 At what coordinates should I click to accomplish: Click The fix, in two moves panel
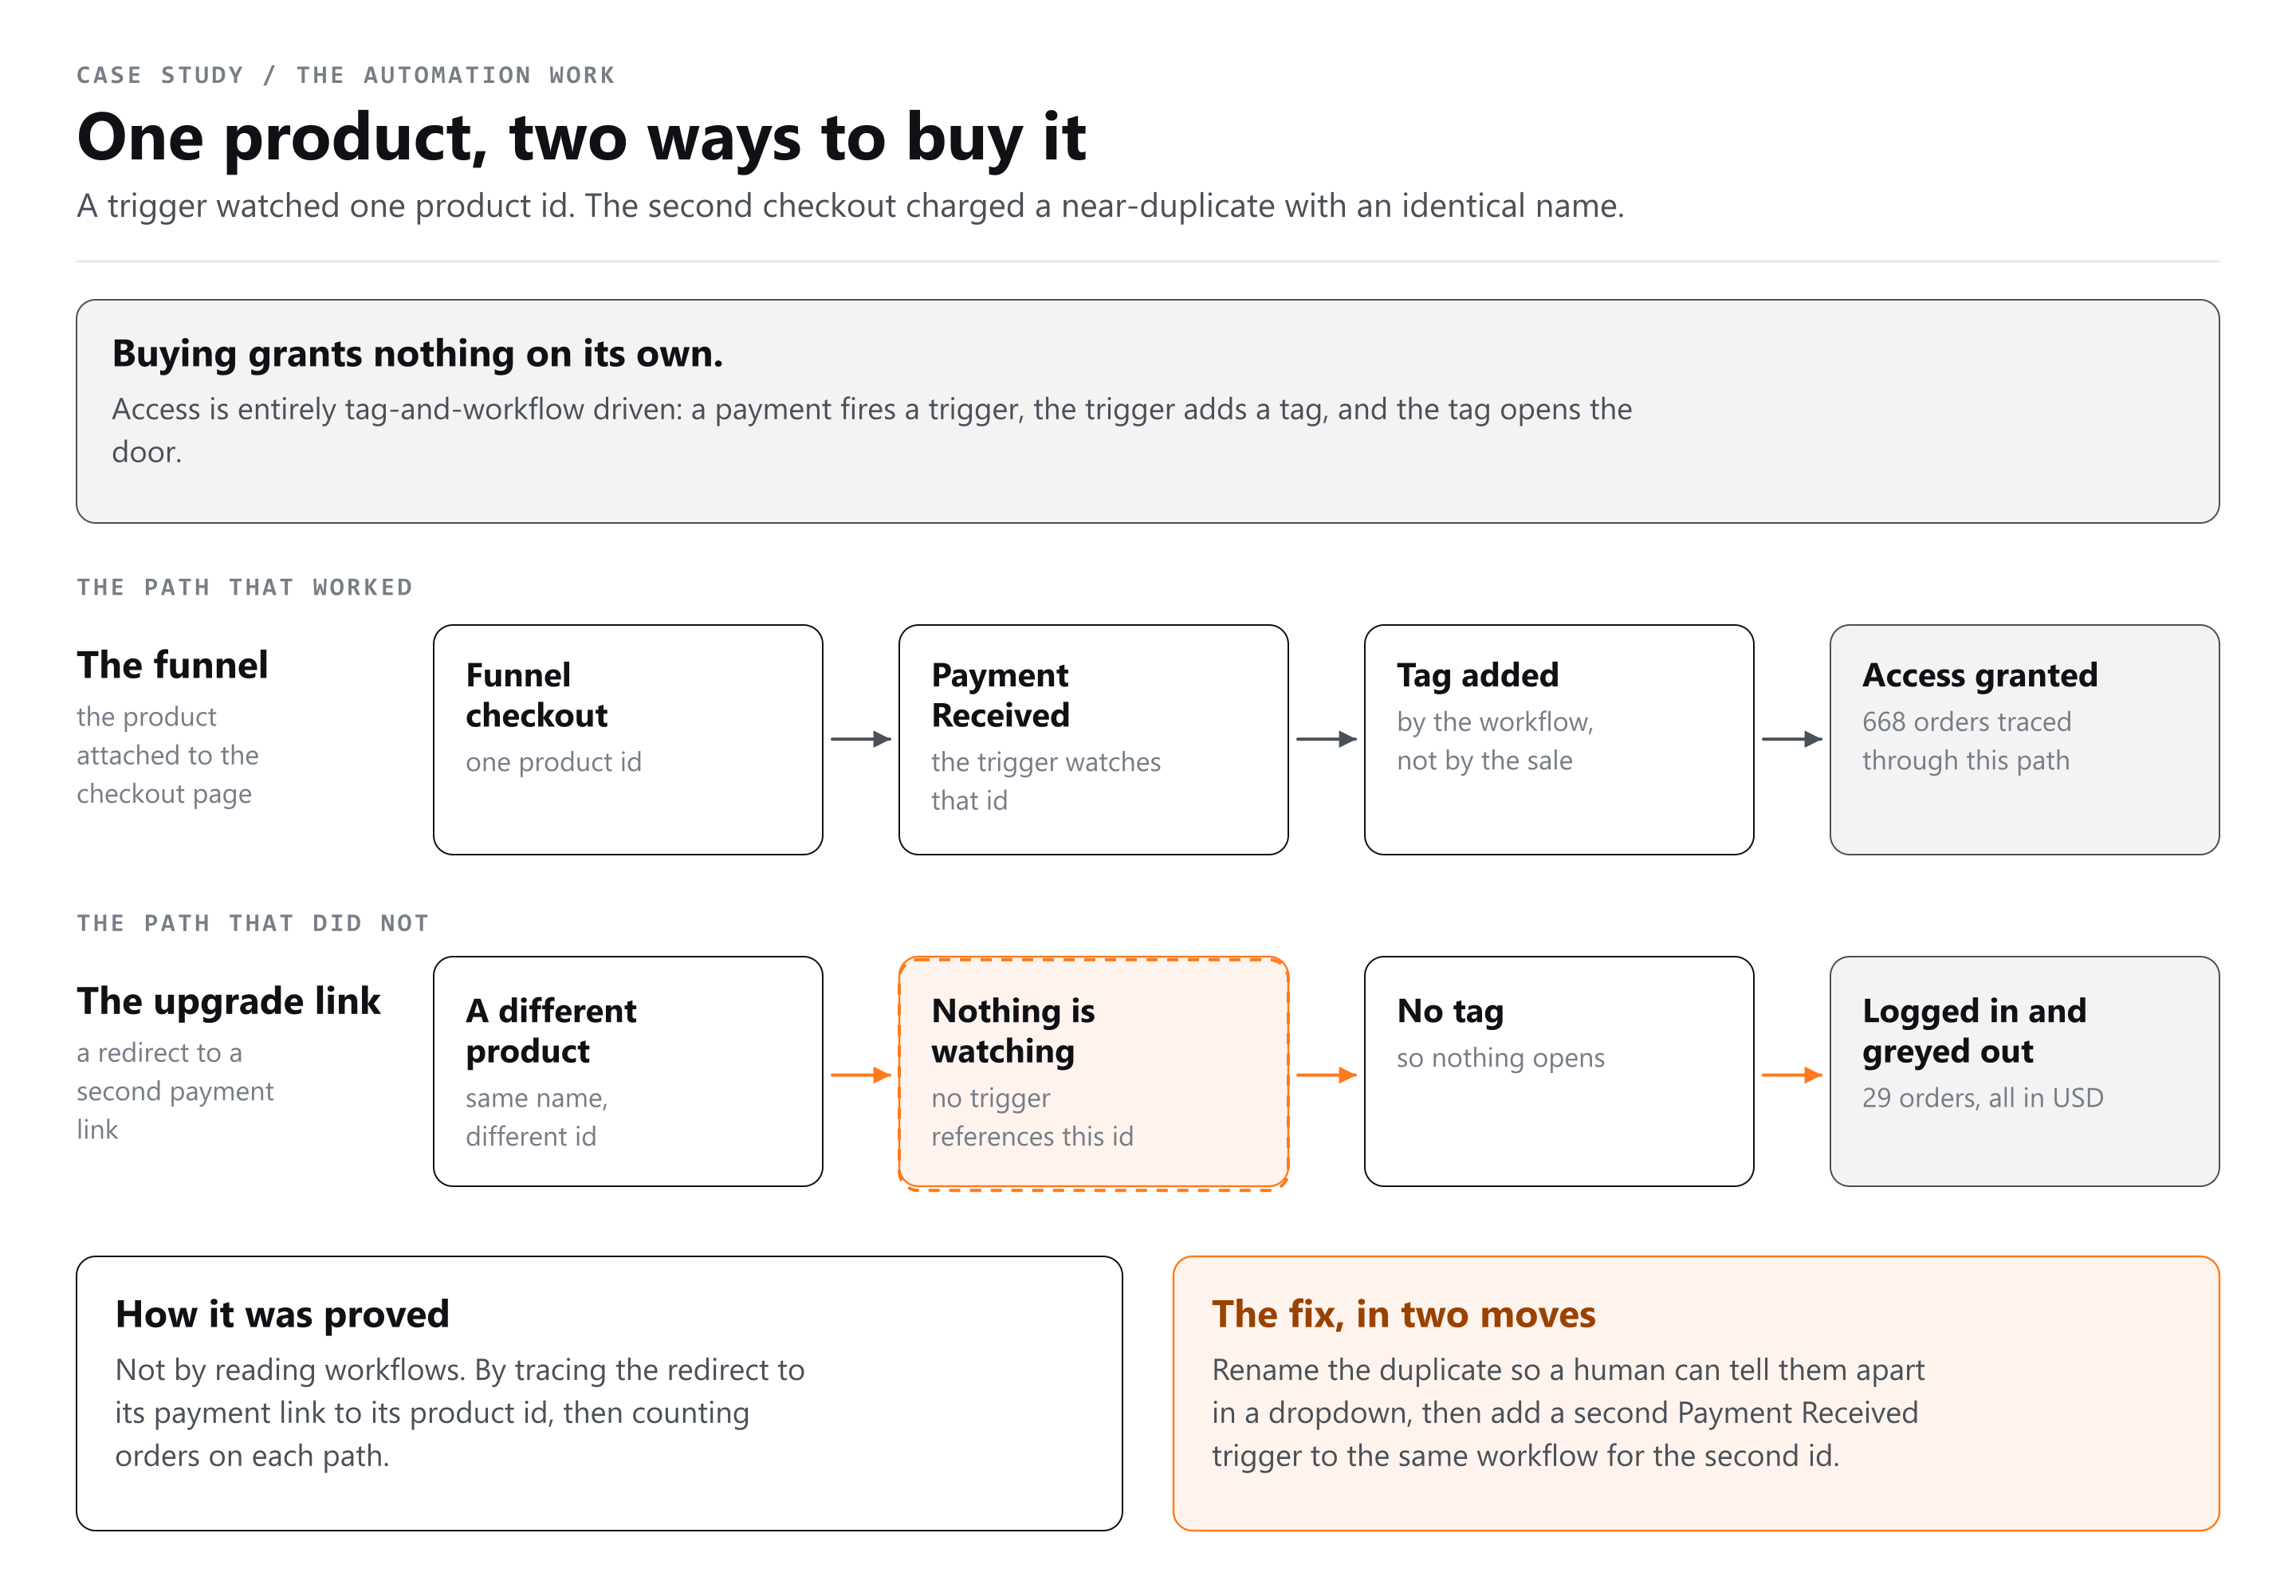(1696, 1393)
